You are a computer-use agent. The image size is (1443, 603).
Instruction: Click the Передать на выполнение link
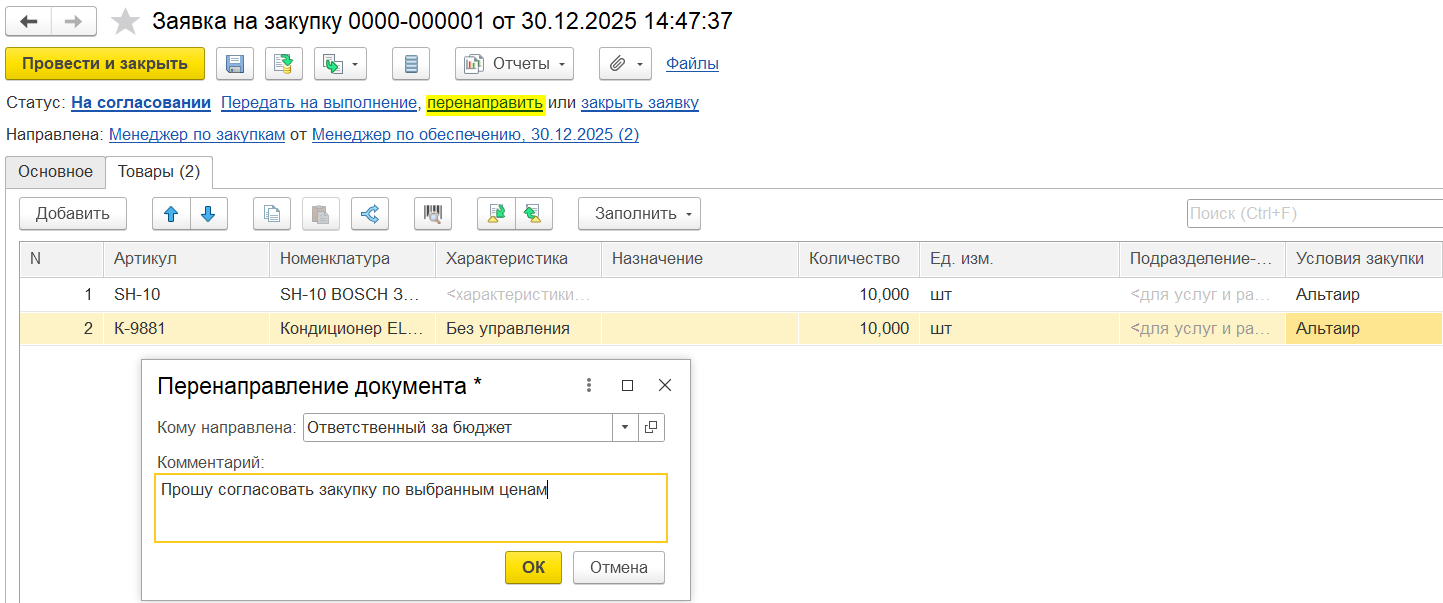[x=319, y=102]
